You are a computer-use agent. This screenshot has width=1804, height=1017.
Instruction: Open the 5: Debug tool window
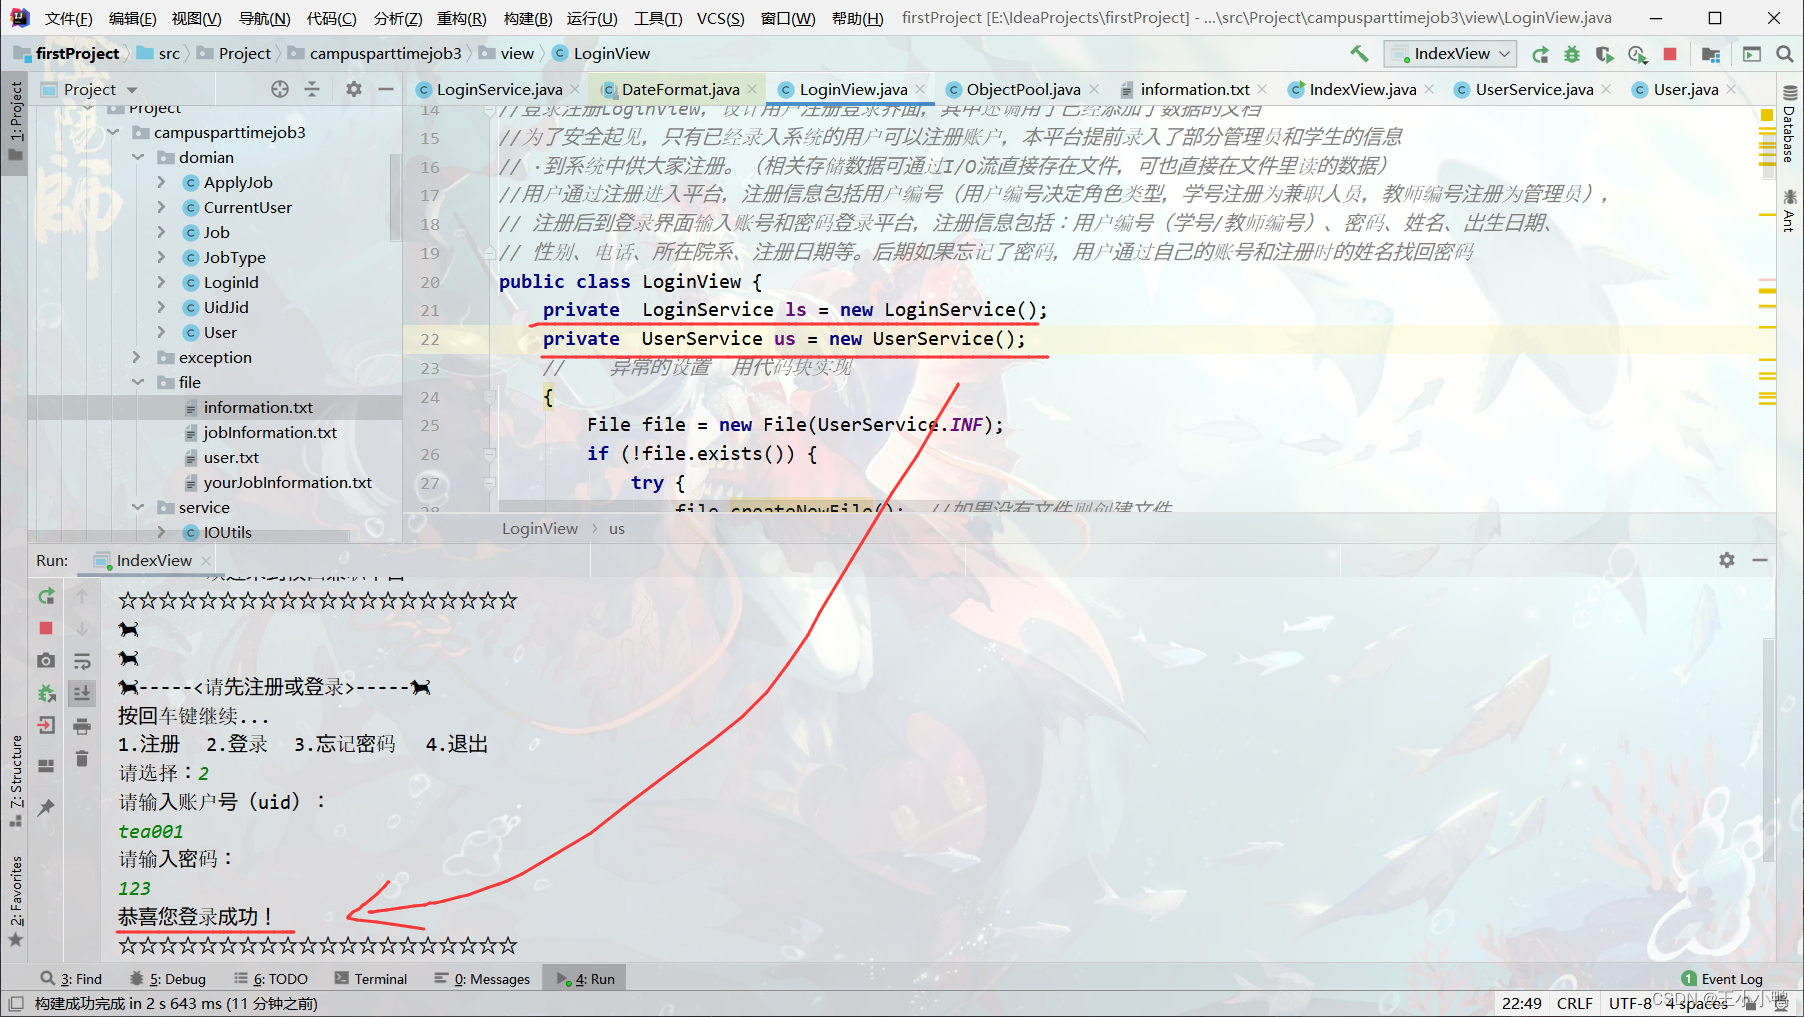(x=168, y=979)
